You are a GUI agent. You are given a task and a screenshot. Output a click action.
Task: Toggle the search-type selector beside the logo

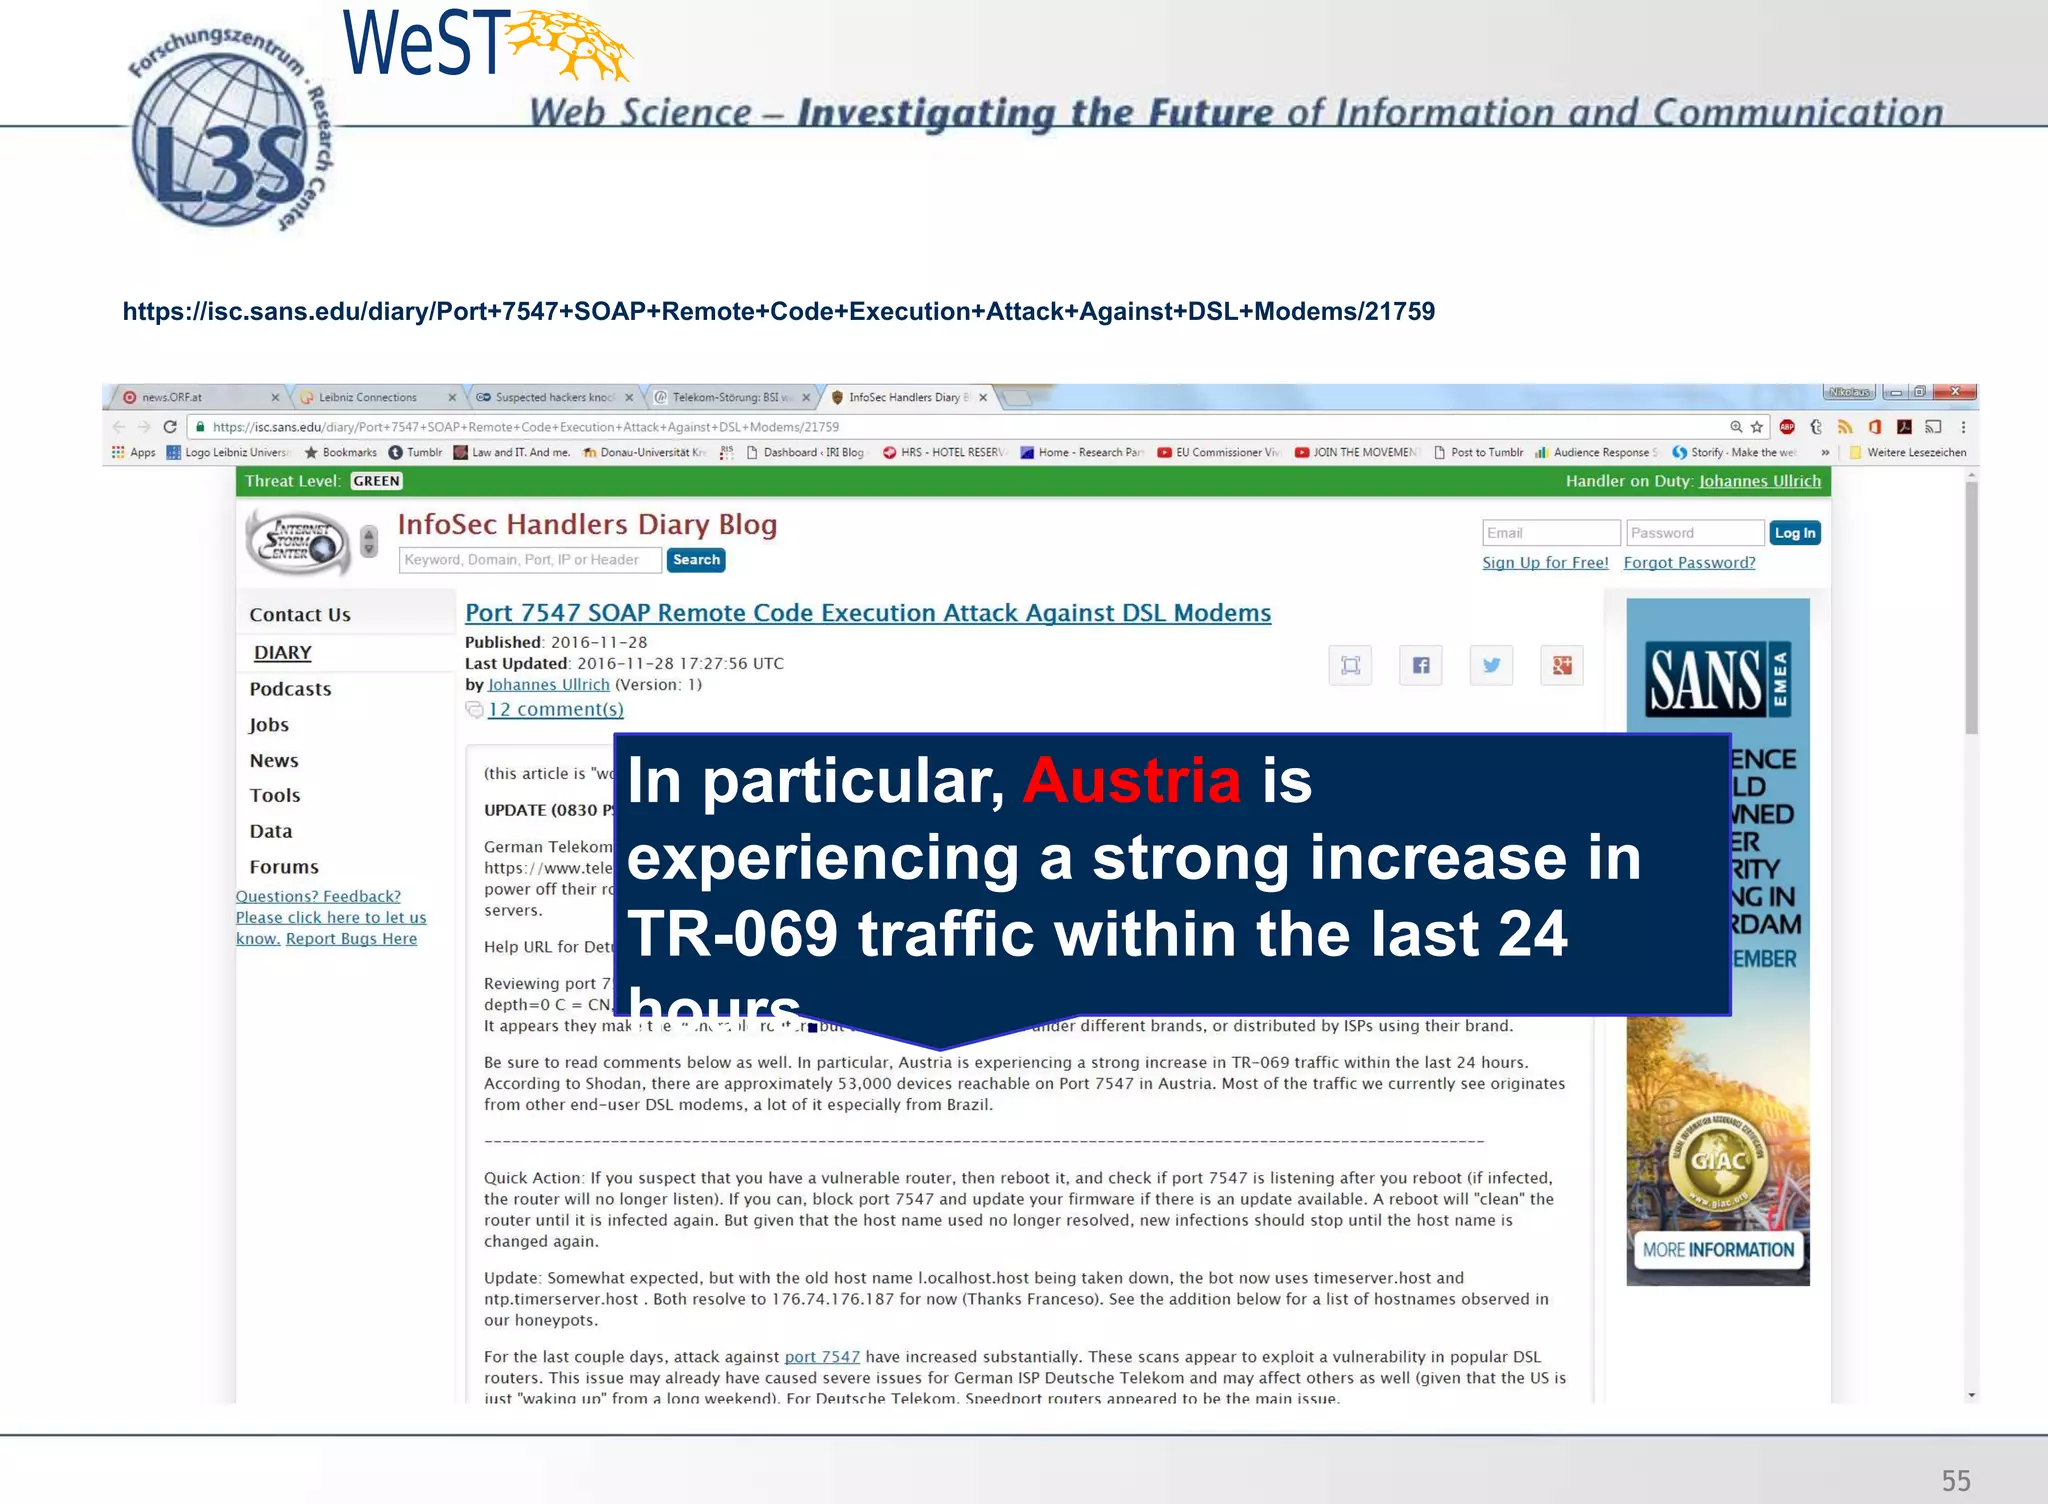(x=369, y=541)
